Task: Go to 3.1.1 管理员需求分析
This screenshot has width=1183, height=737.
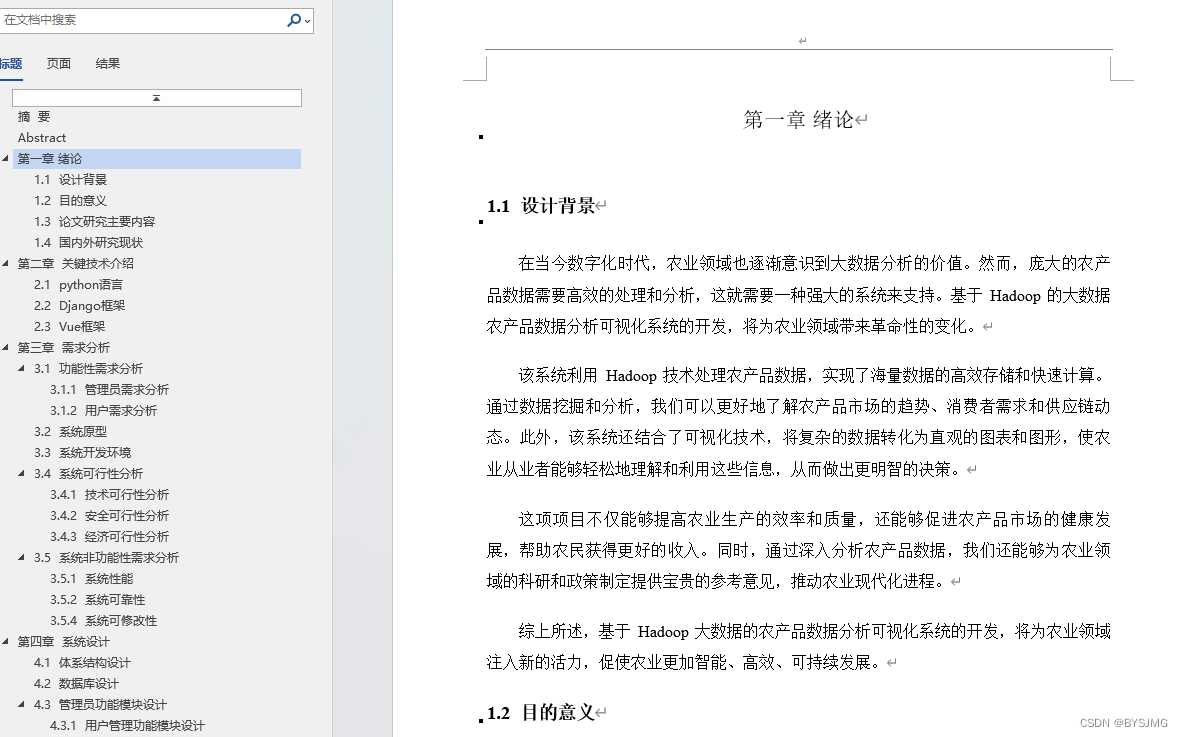Action: [109, 390]
